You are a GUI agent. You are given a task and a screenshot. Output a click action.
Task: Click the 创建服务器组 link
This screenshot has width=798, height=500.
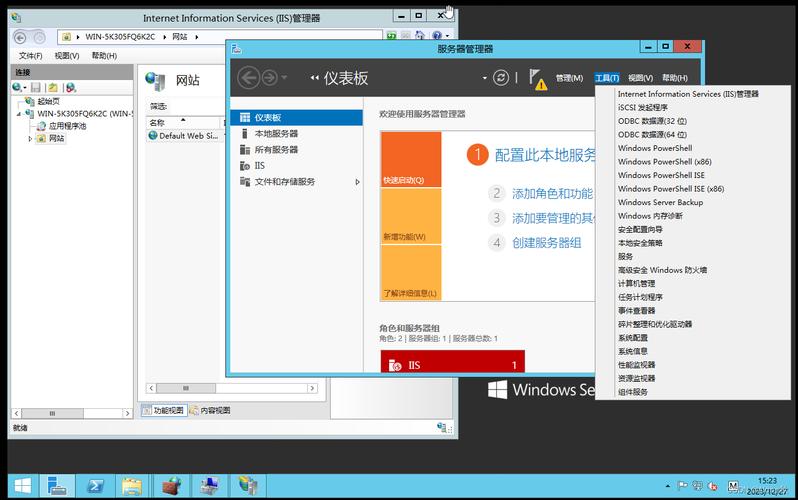pyautogui.click(x=547, y=242)
